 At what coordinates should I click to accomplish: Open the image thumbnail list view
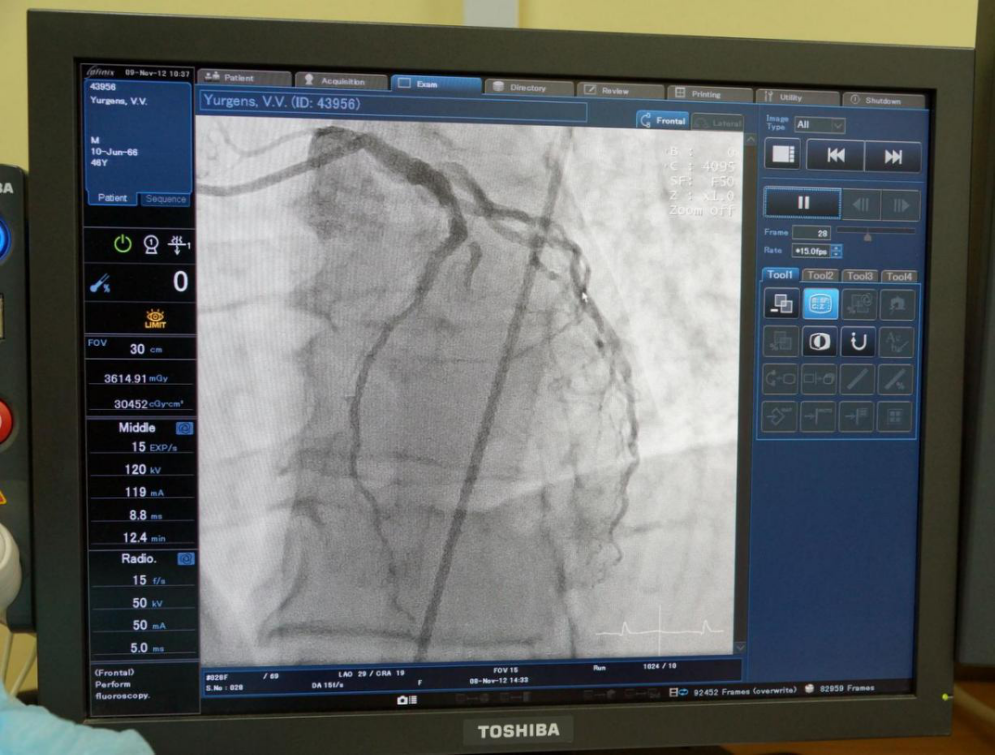(782, 155)
